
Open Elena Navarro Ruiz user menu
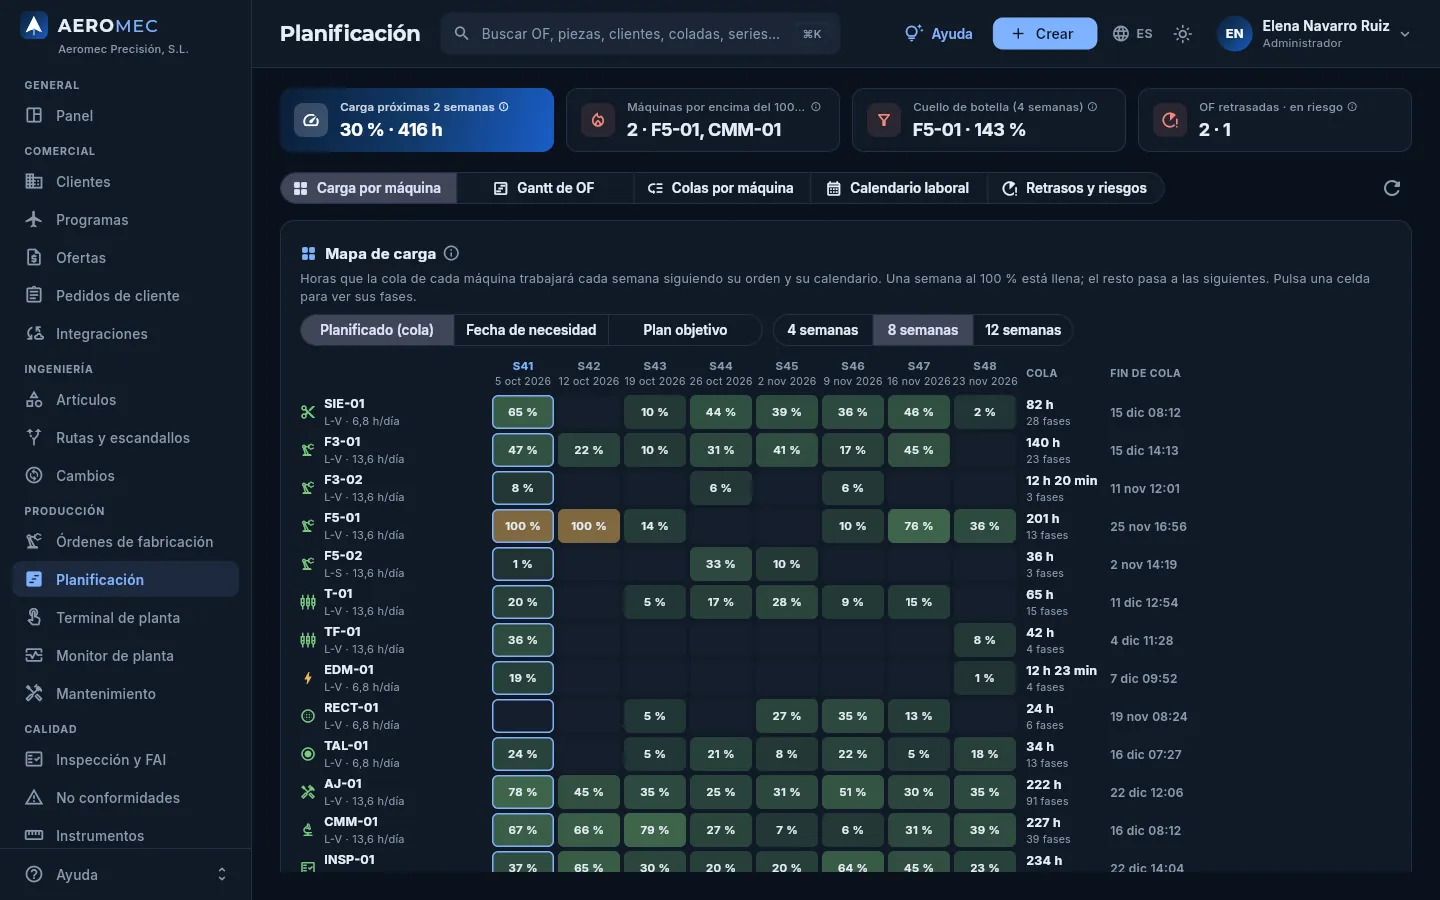[x=1314, y=34]
